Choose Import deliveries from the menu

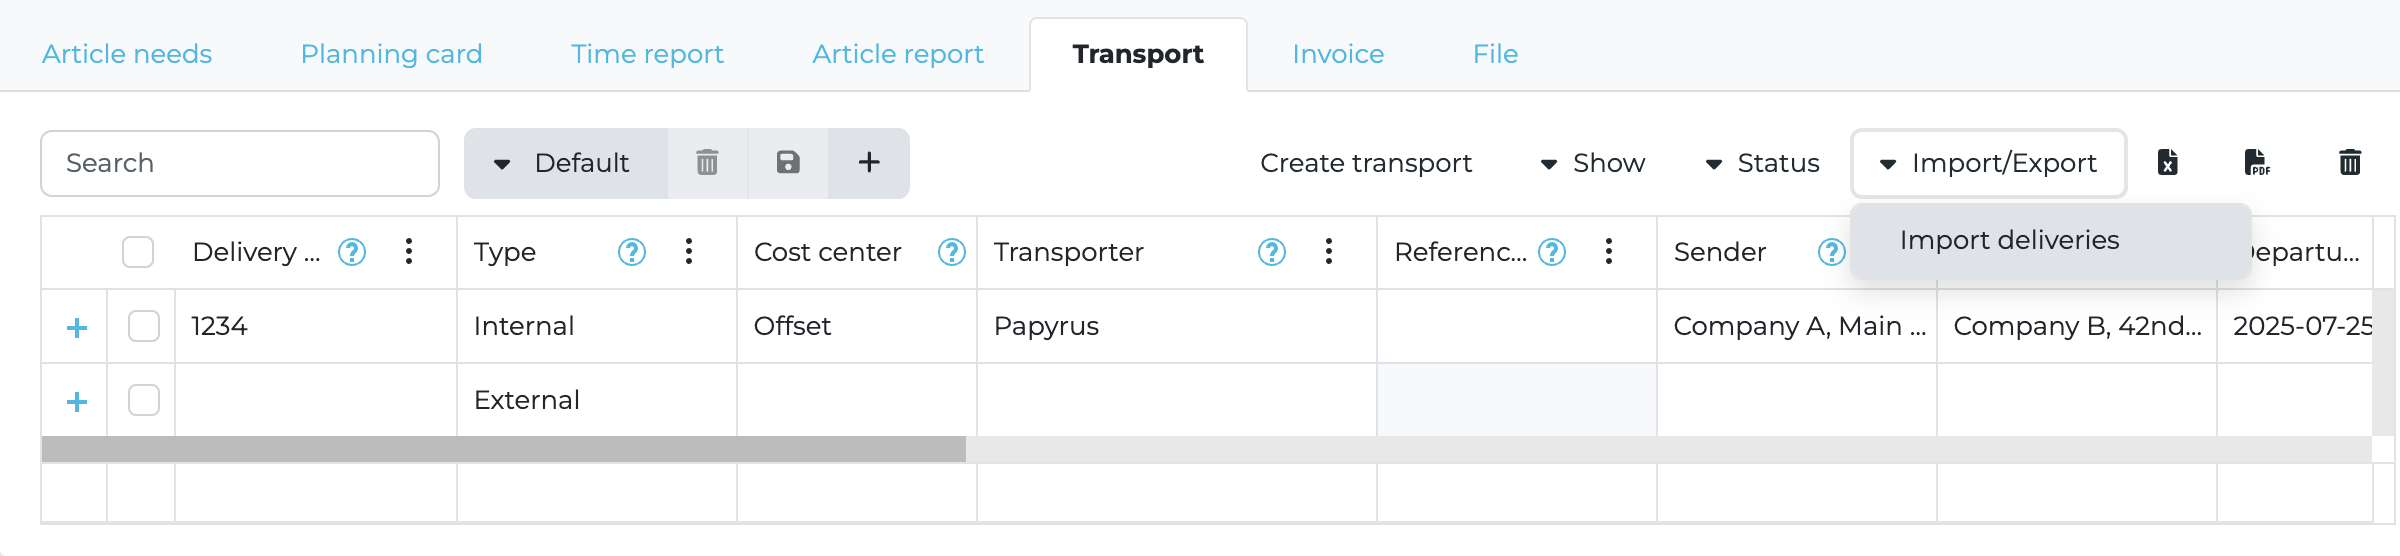tap(2009, 240)
